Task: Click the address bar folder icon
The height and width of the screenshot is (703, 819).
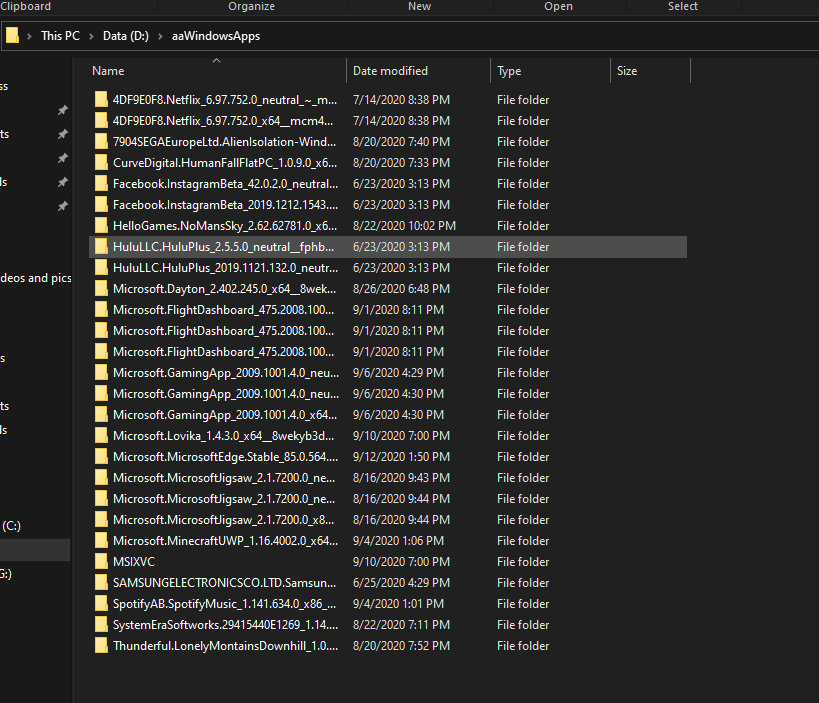Action: [x=13, y=36]
